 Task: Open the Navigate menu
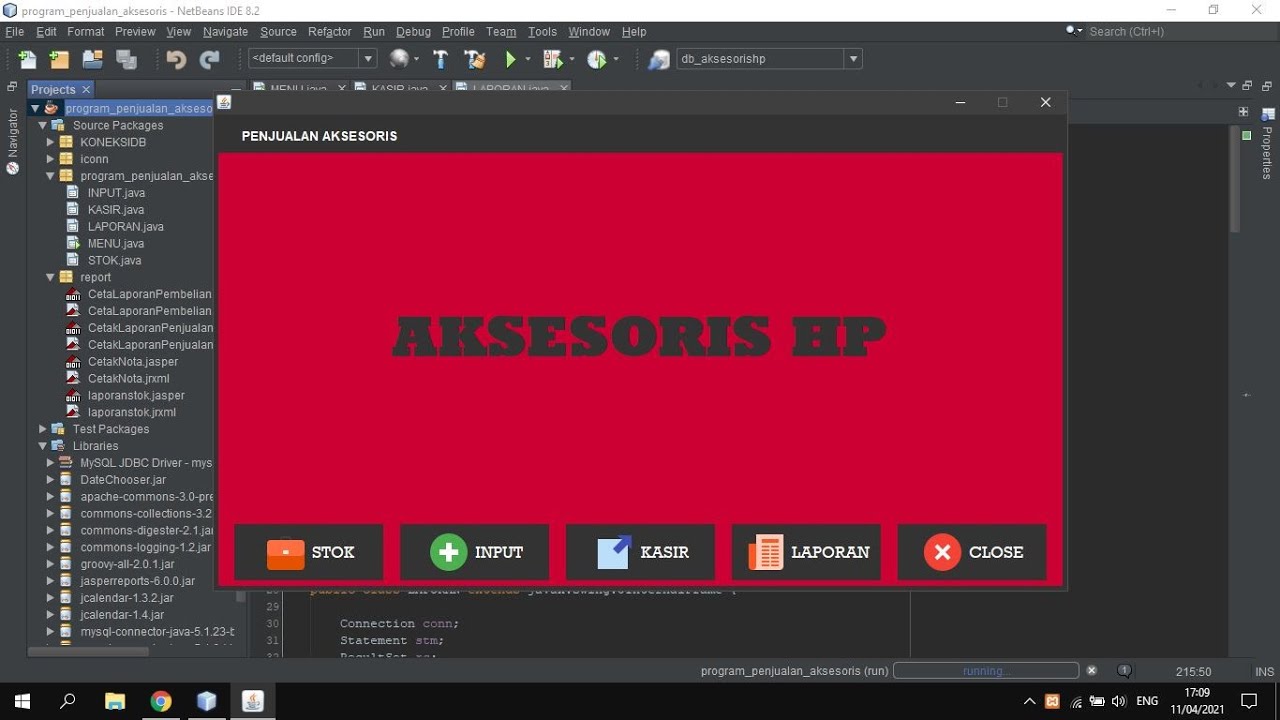pyautogui.click(x=225, y=32)
